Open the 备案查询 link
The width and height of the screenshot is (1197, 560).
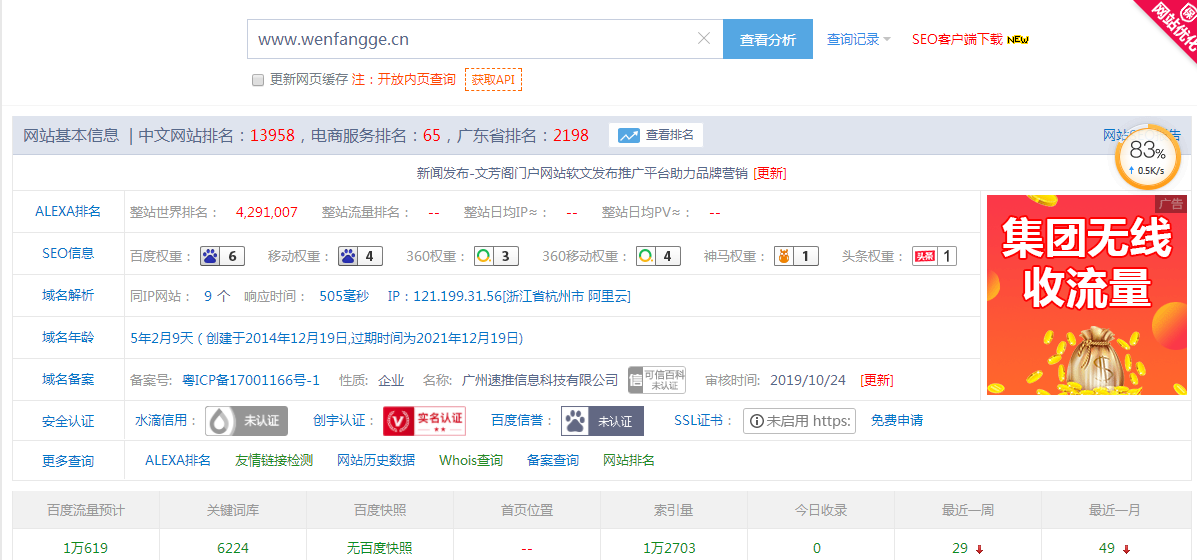[x=553, y=460]
